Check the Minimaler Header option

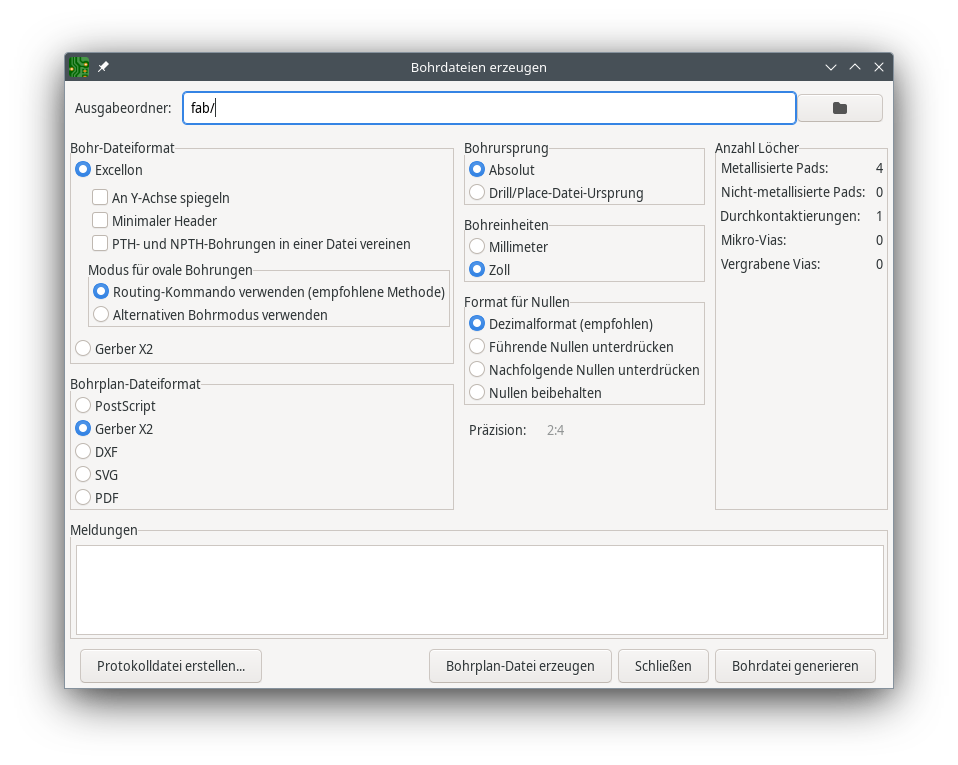[x=100, y=221]
